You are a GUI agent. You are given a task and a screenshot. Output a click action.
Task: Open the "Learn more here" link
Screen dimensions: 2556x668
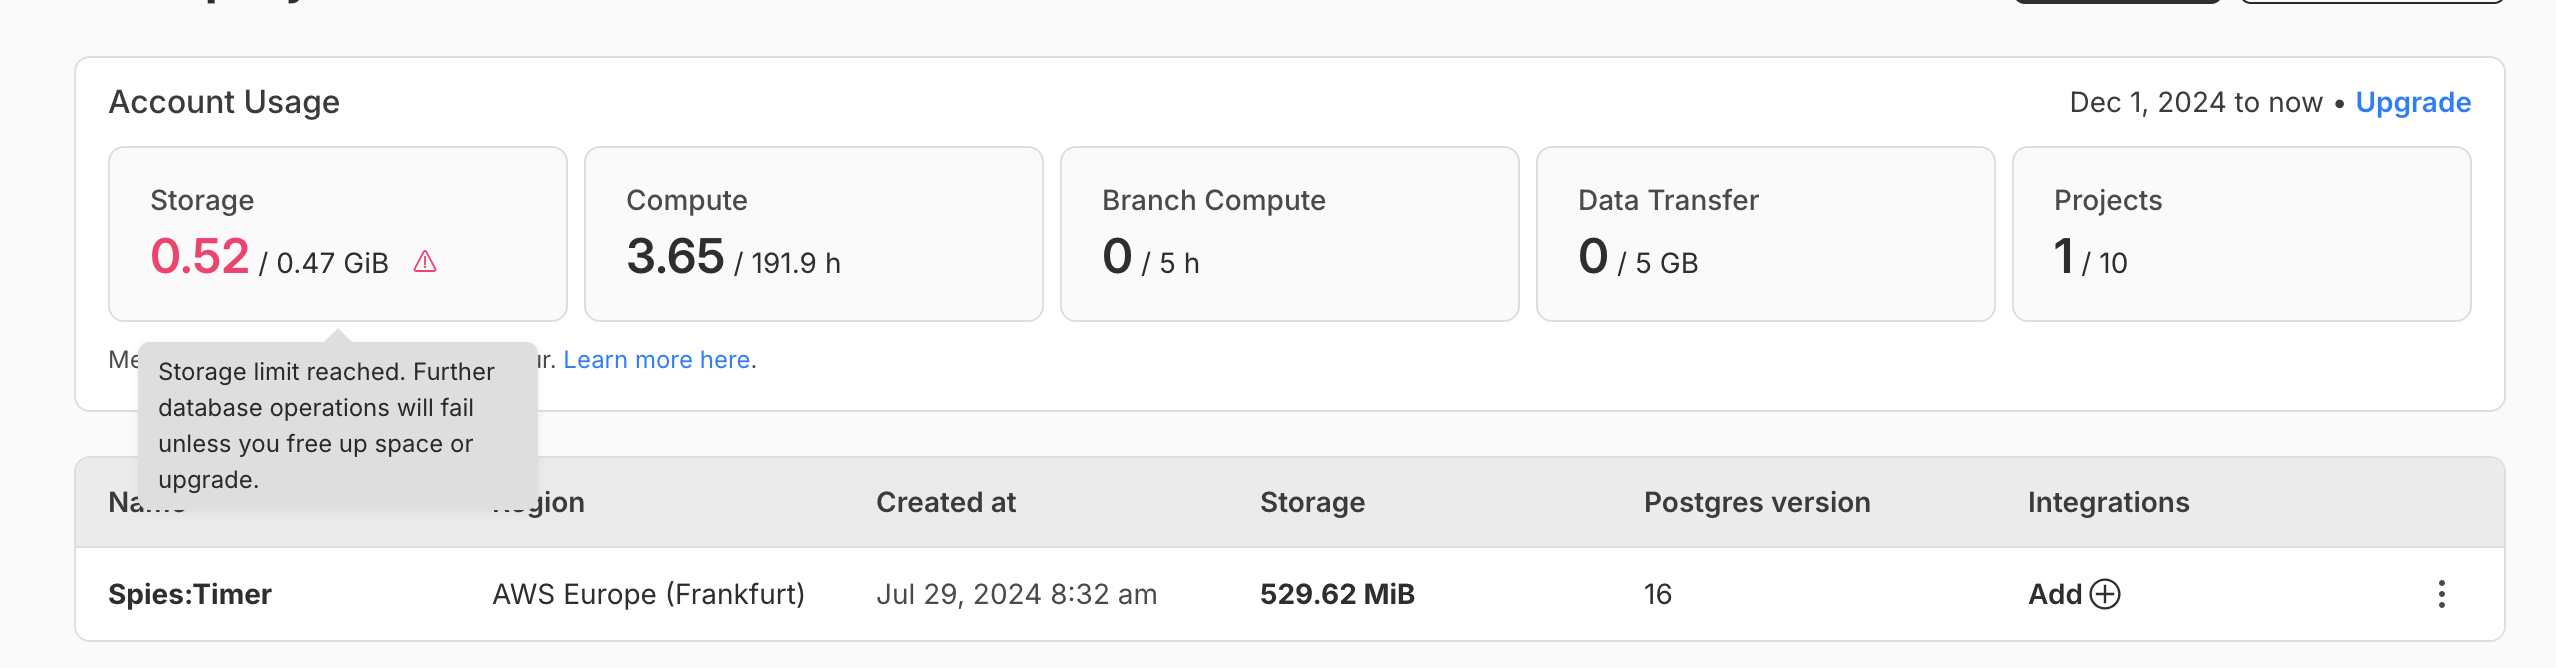(657, 360)
